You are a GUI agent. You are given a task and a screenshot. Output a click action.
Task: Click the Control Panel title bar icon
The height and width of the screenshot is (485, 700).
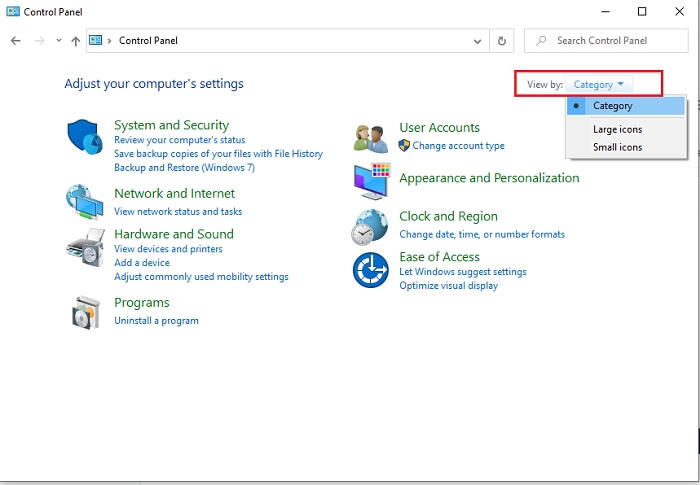[12, 11]
